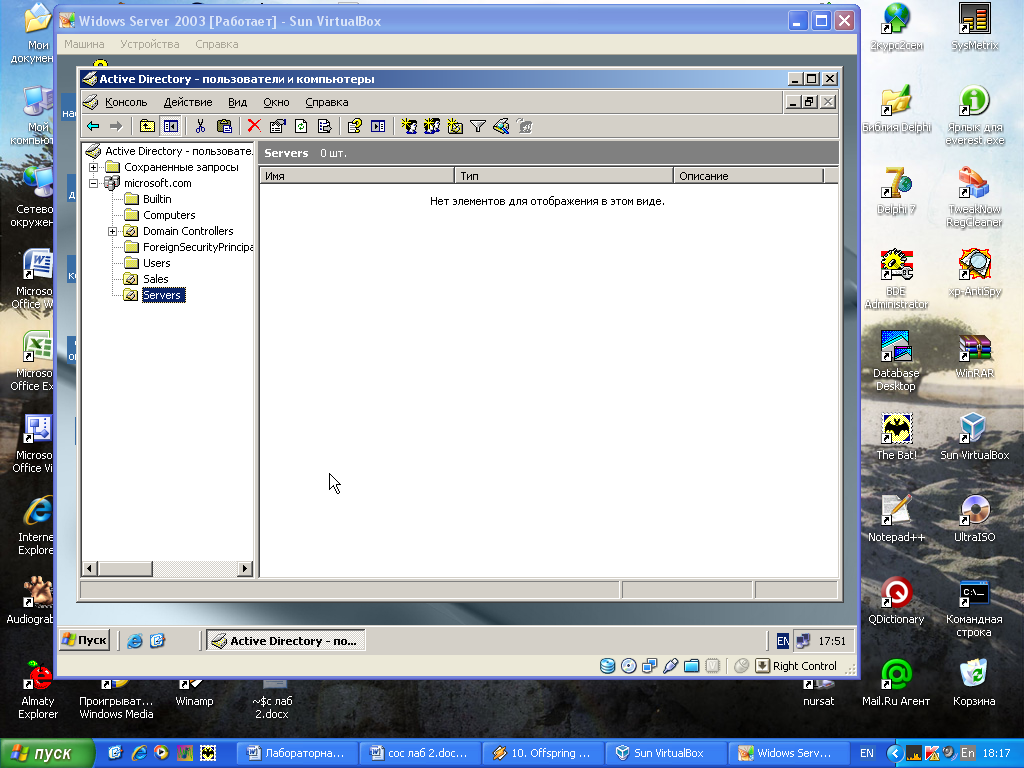
Task: Switch to сос лаб 2.doc taskbar button
Action: click(419, 753)
